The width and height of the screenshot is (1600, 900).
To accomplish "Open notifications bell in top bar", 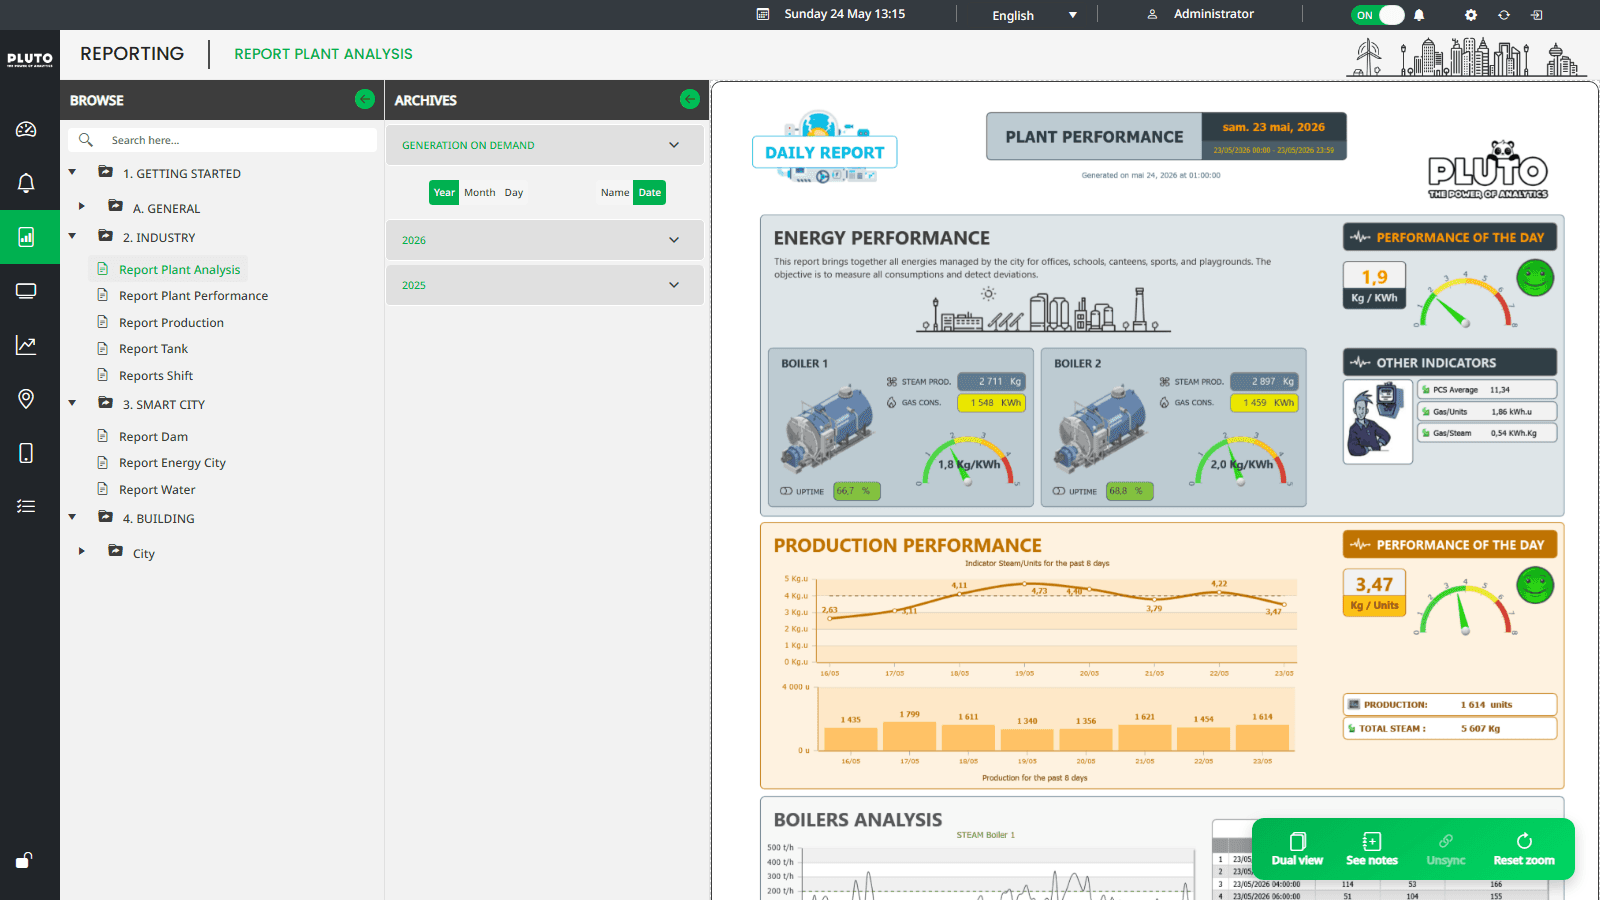I will pos(1419,15).
